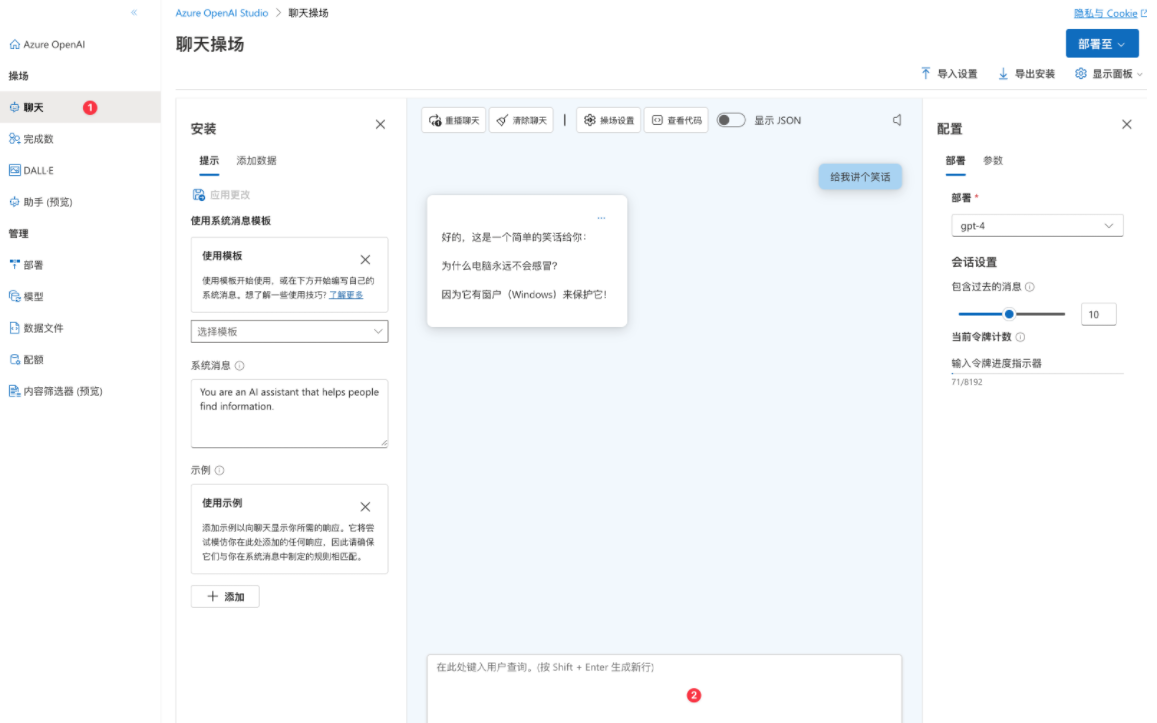Close the 使用模板 card
This screenshot has height=723, width=1157.
365,260
